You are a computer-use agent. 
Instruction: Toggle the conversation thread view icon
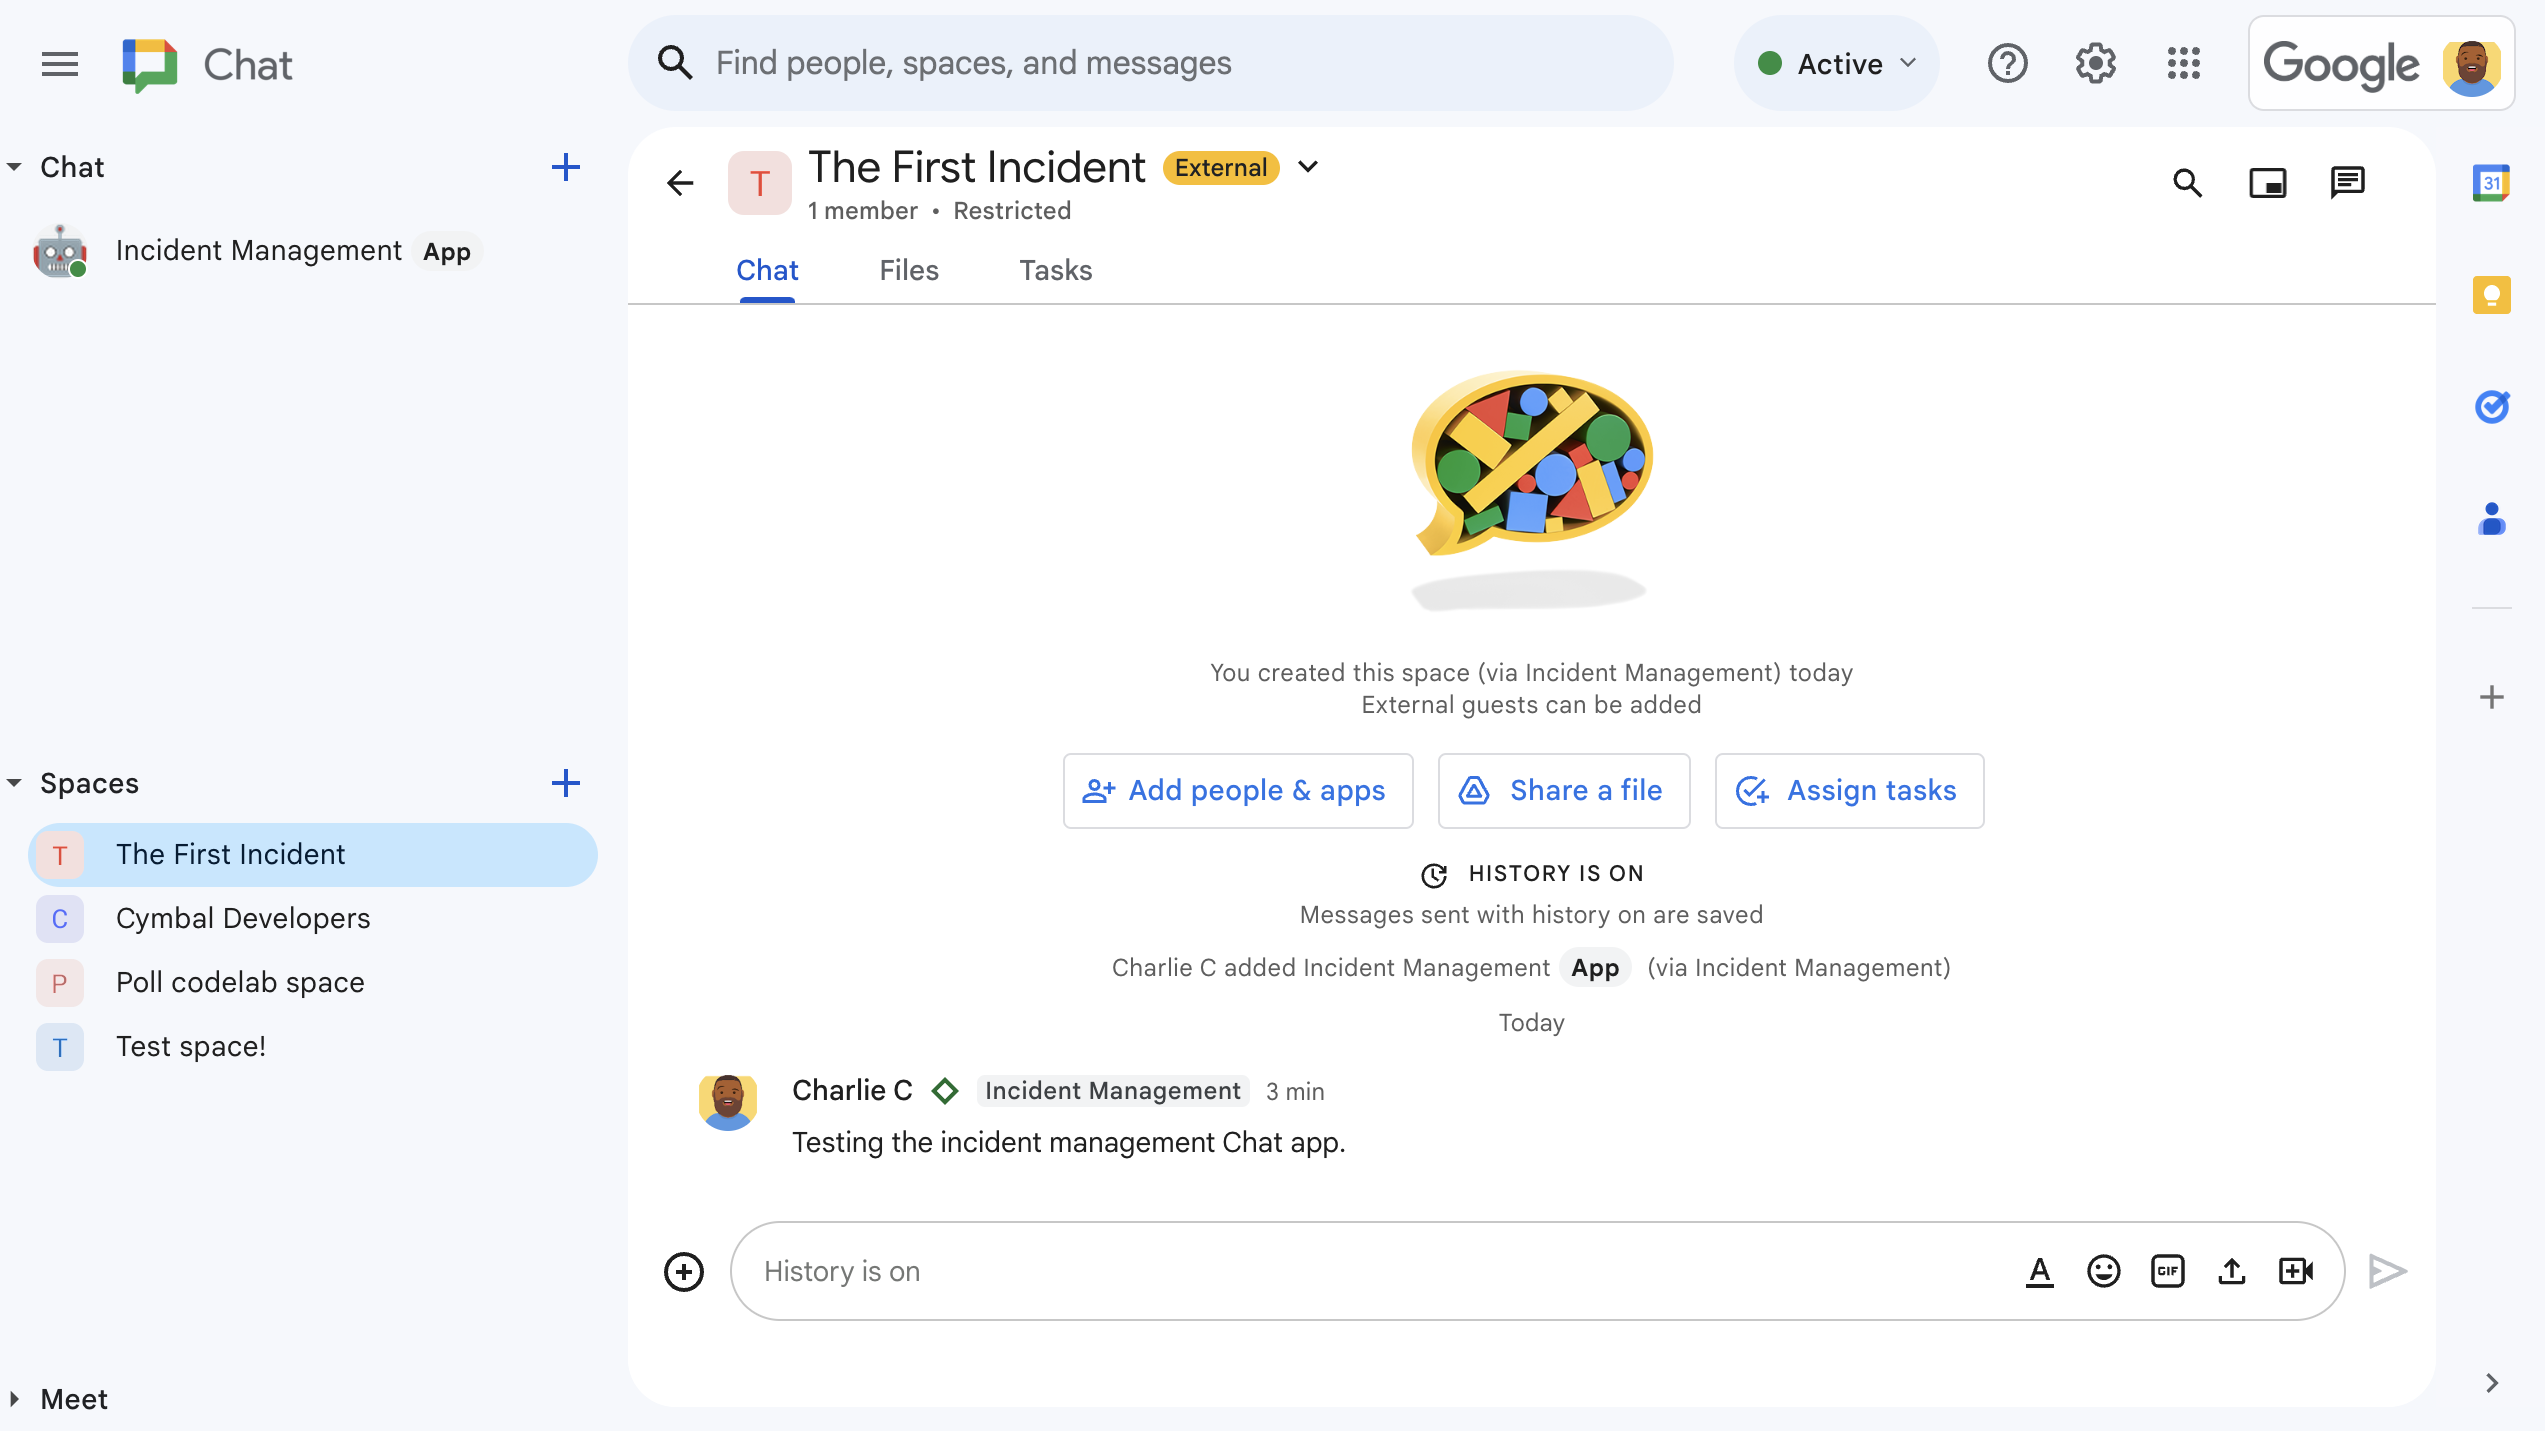(x=2347, y=182)
